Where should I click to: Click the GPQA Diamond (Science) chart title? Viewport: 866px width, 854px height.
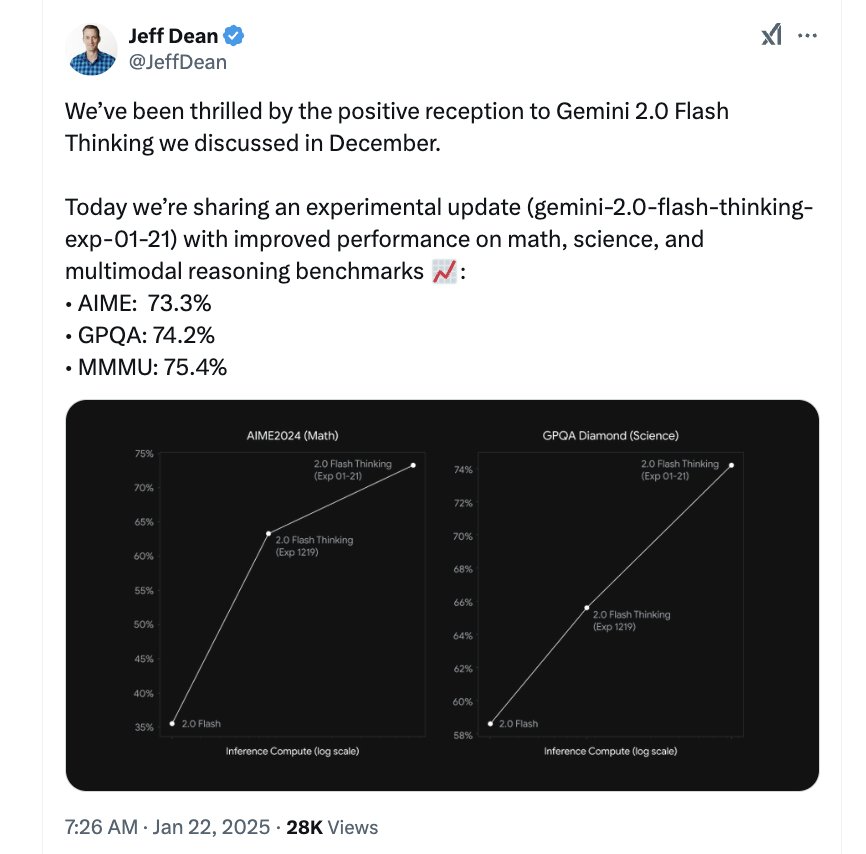point(611,435)
